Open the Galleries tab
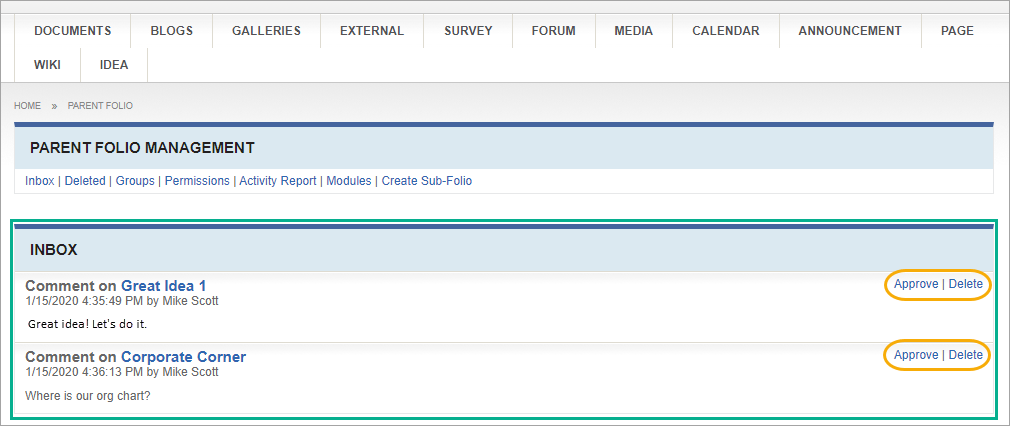The height and width of the screenshot is (426, 1010). pos(266,31)
